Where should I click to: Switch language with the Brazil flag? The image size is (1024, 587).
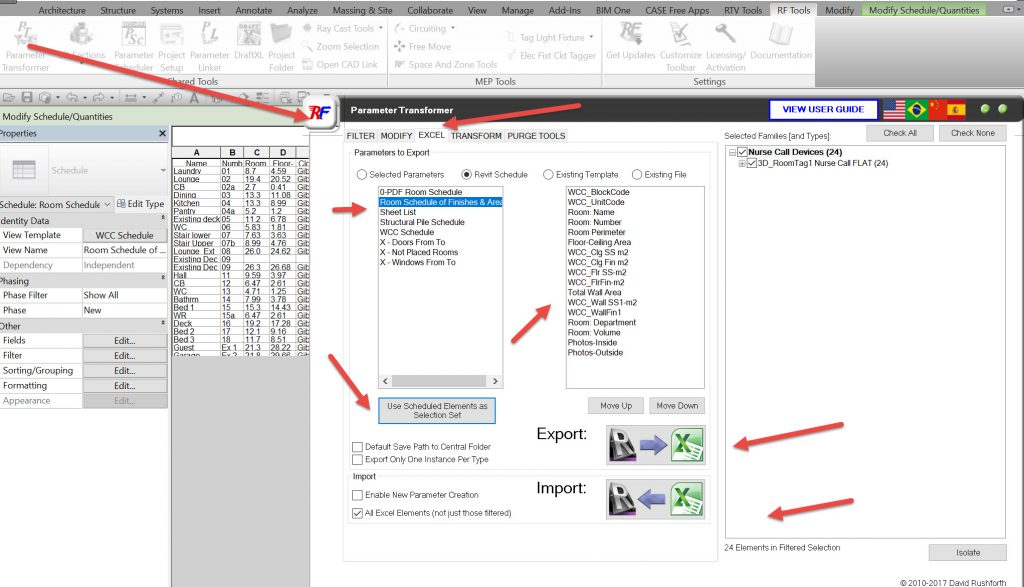915,109
